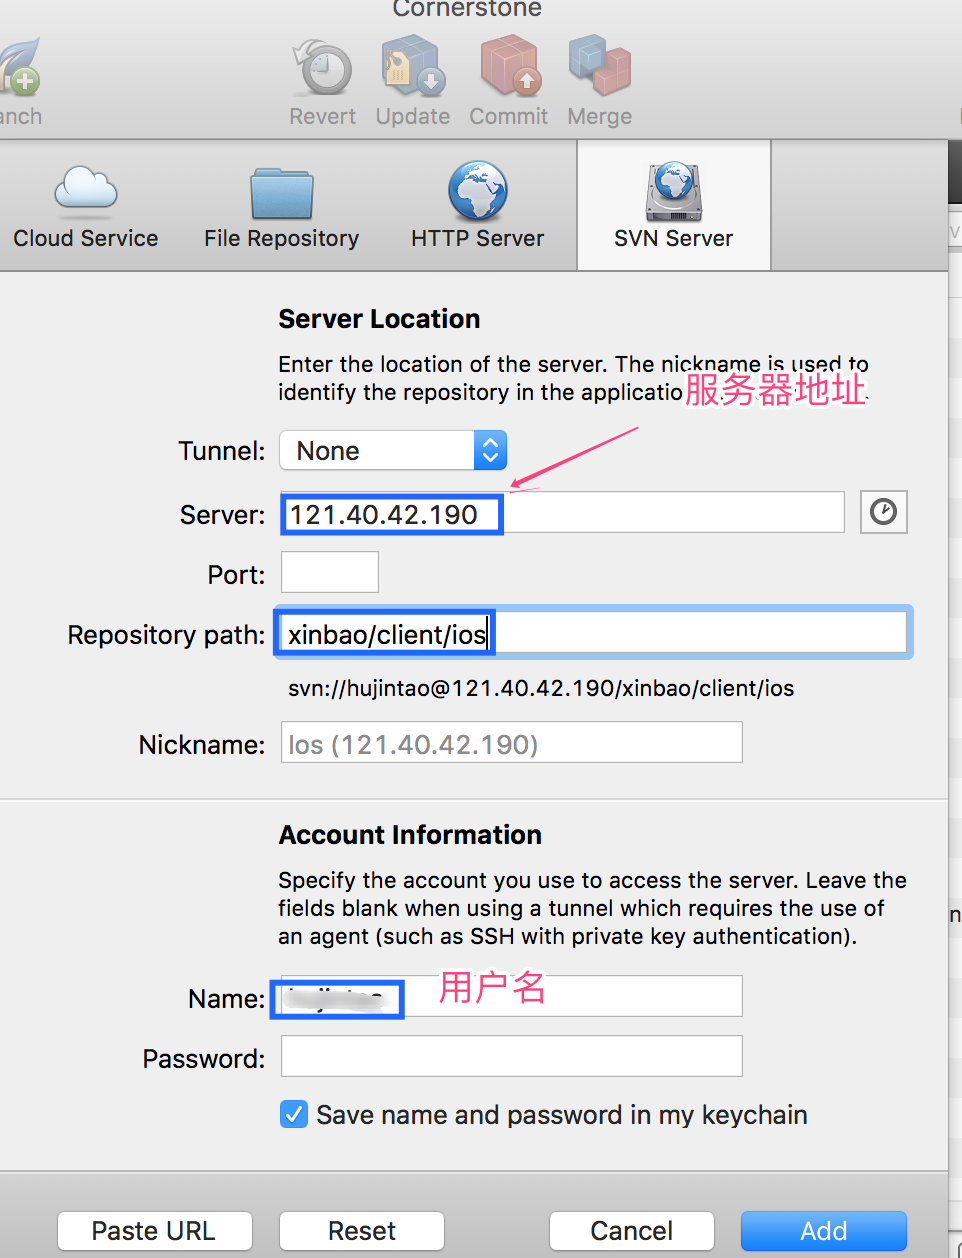Click the Password input field
This screenshot has height=1258, width=962.
pos(512,1056)
